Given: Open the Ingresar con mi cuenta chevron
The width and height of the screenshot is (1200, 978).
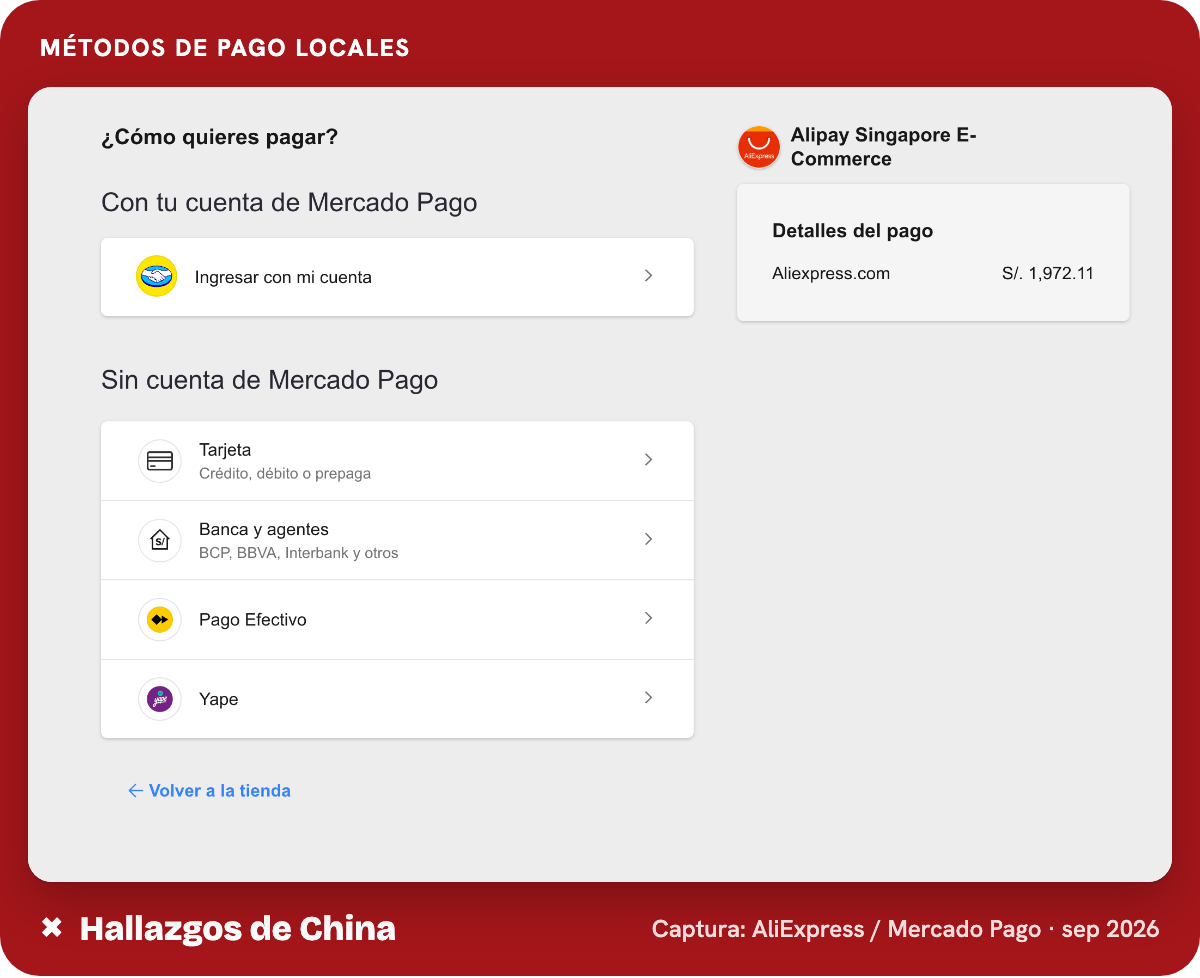Looking at the screenshot, I should (x=649, y=275).
